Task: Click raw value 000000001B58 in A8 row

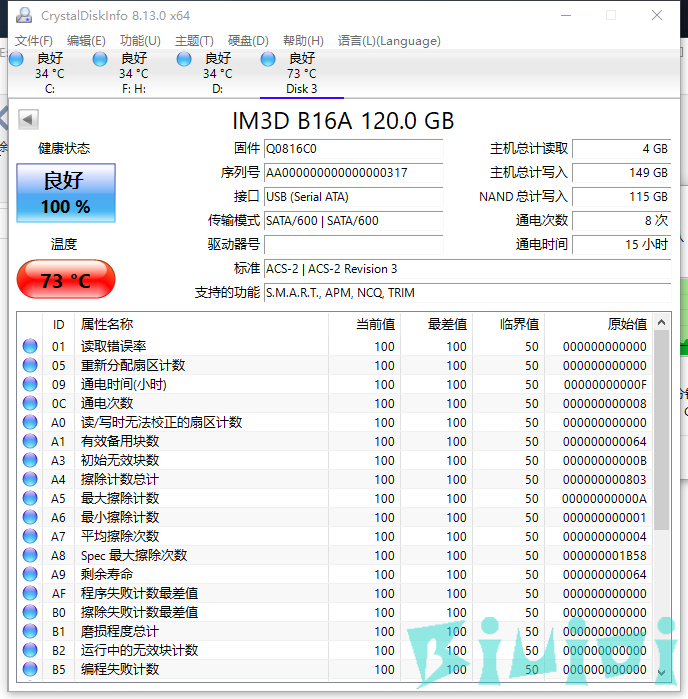Action: coord(604,555)
